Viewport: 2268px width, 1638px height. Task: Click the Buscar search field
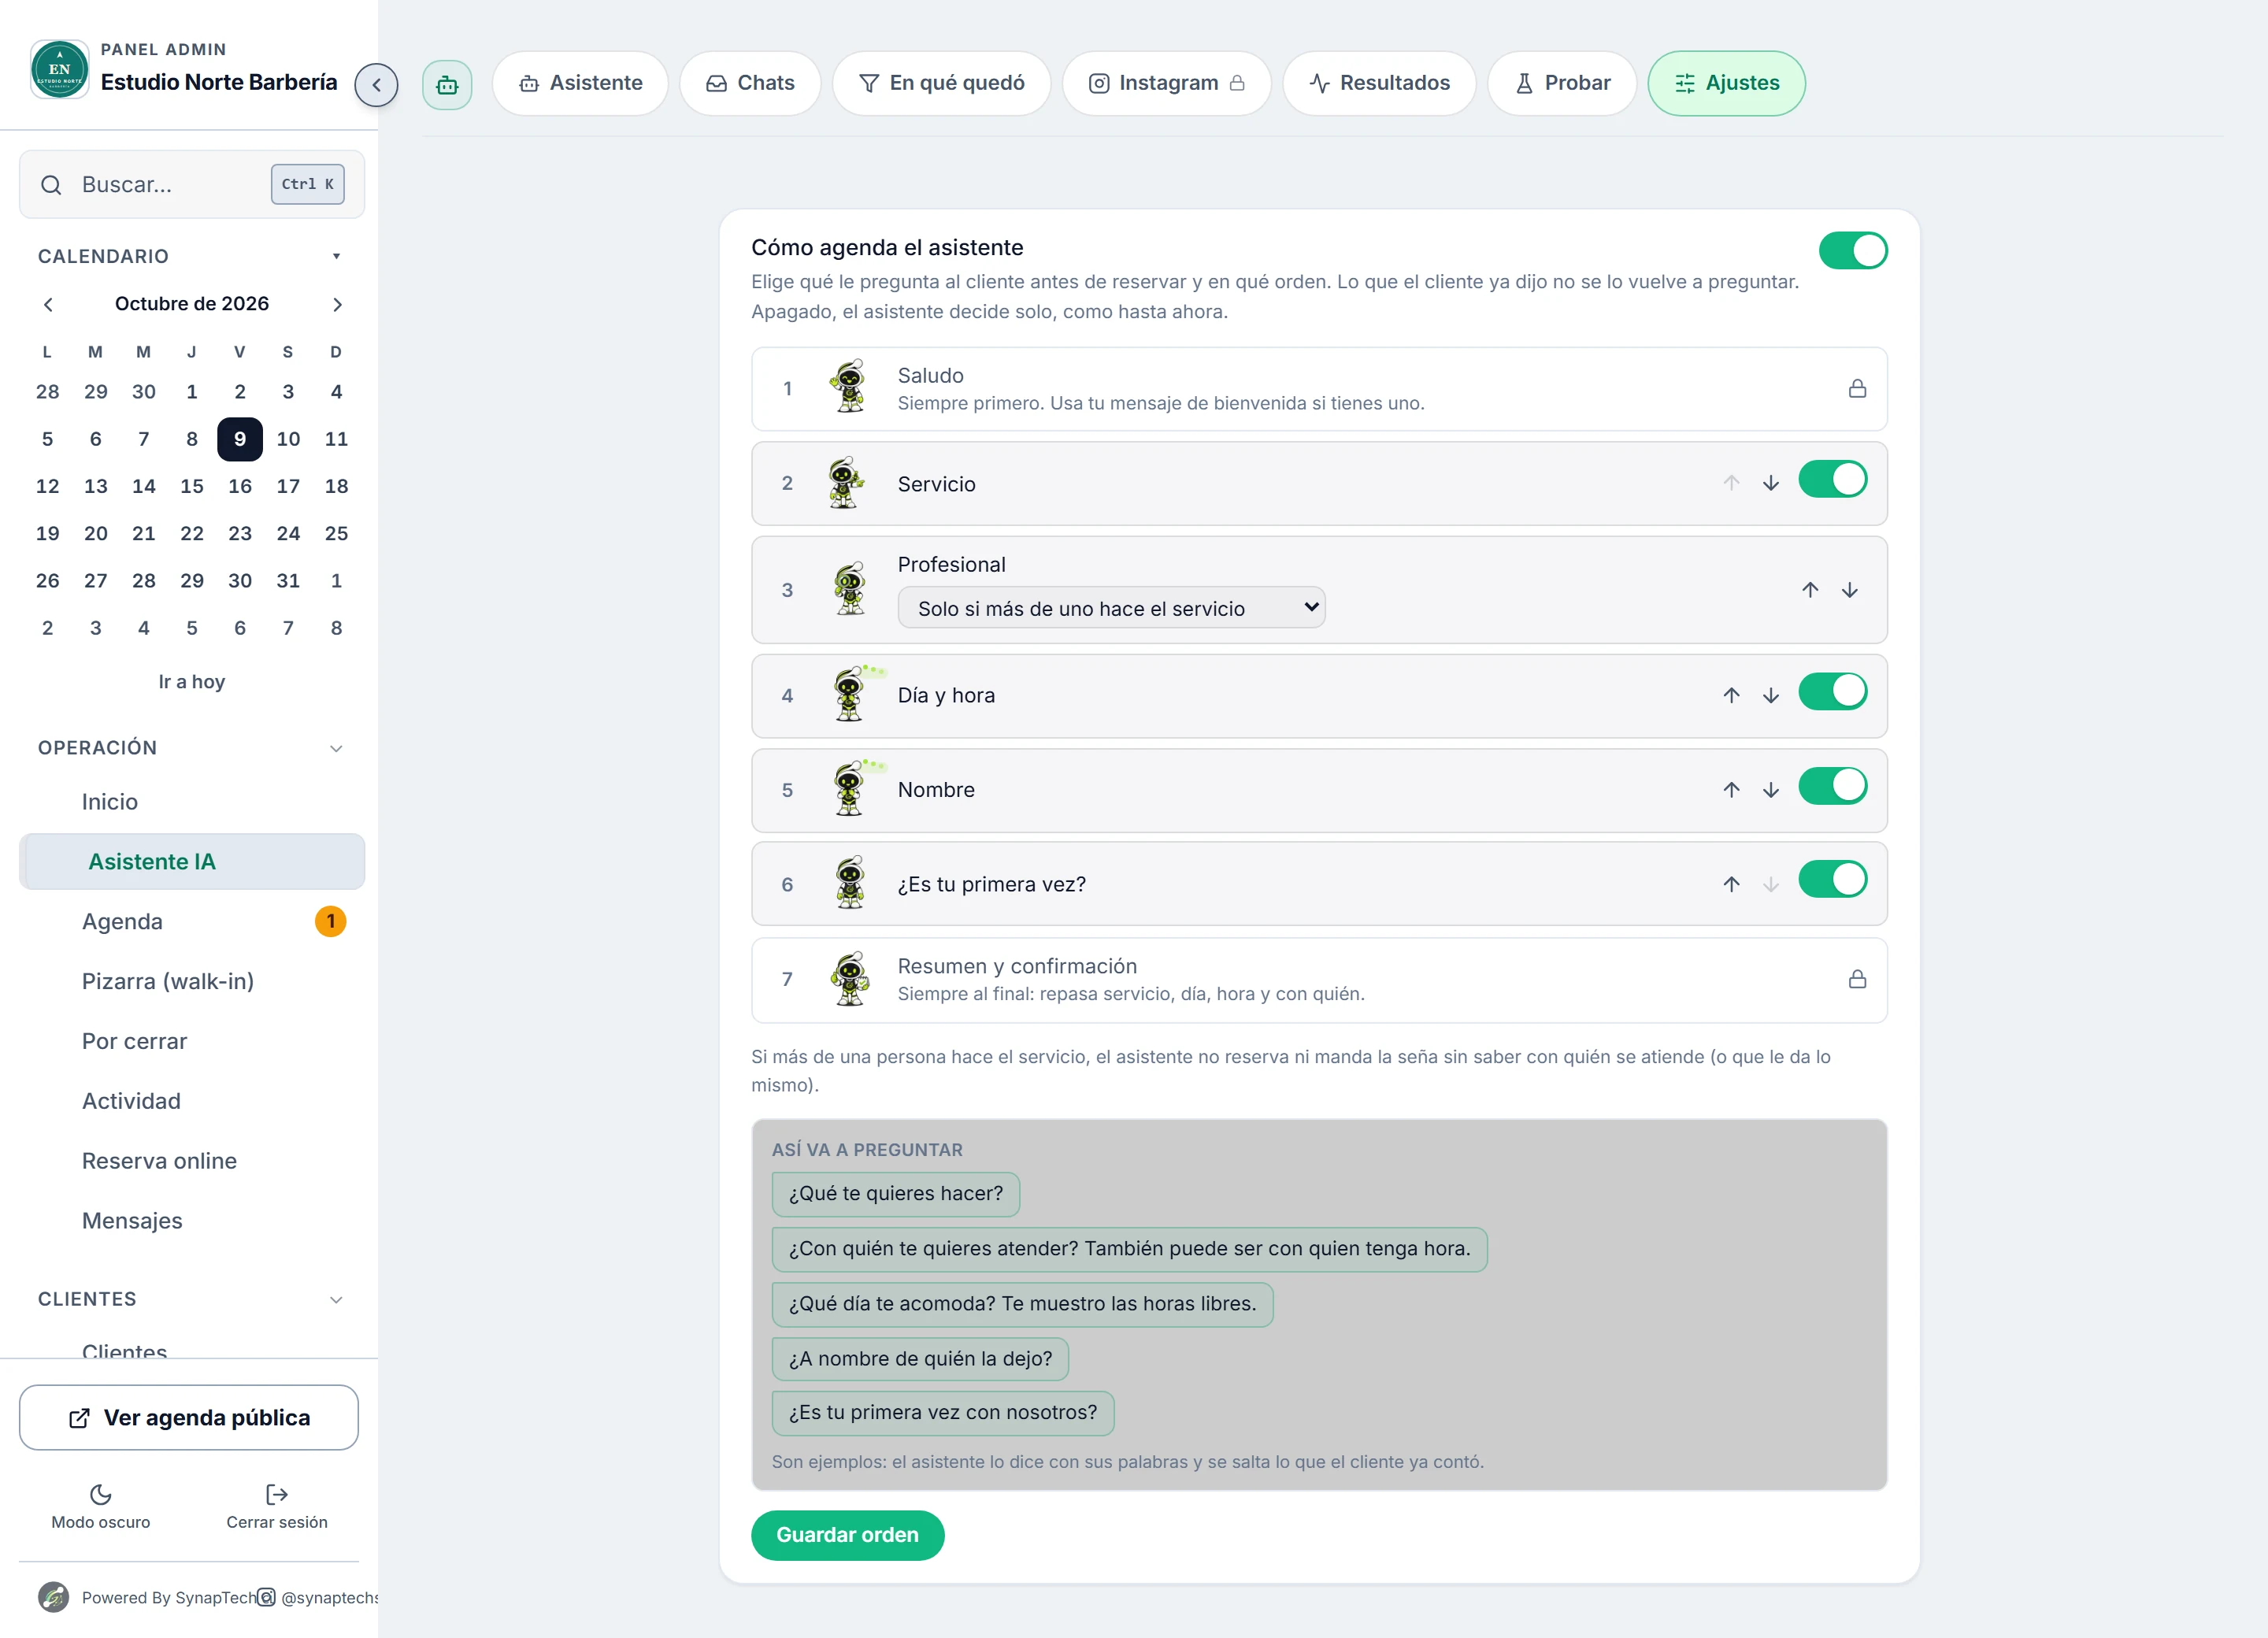pyautogui.click(x=192, y=185)
